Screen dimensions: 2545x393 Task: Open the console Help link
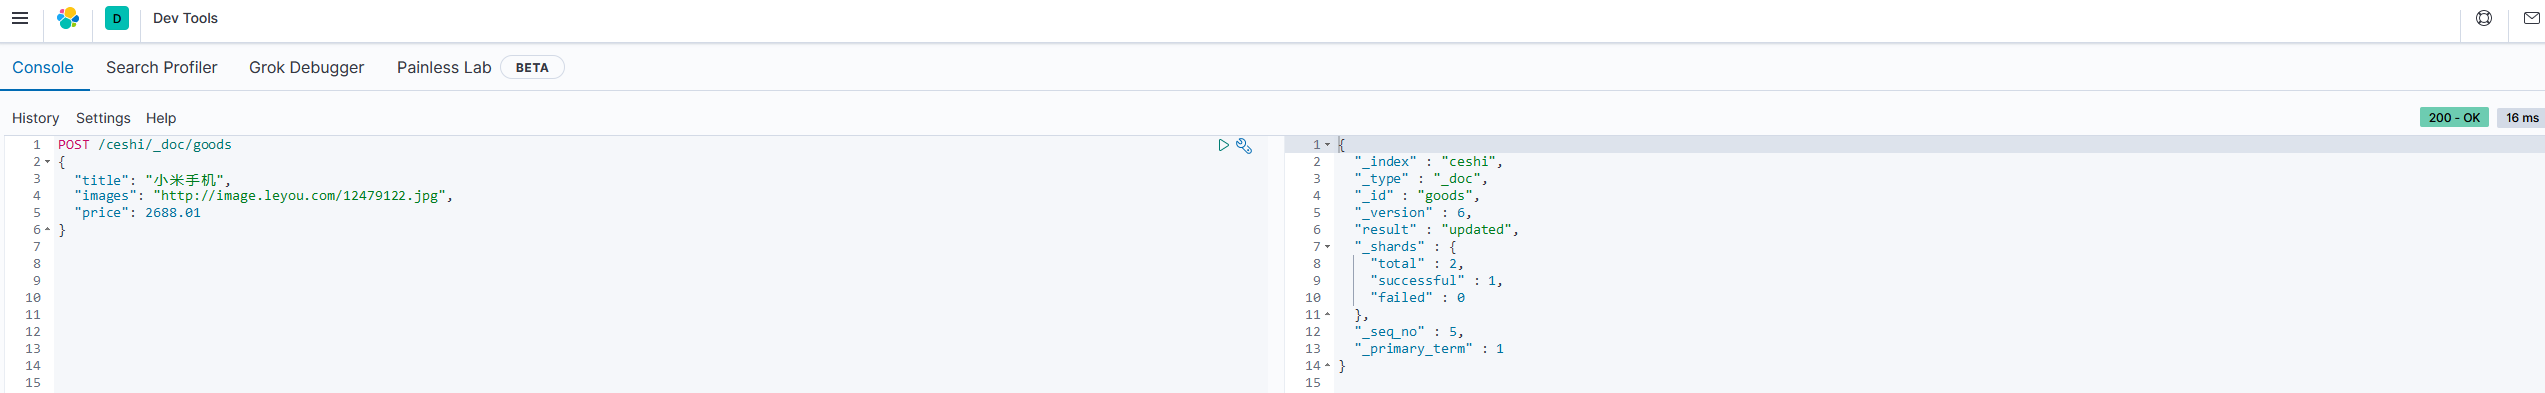coord(161,118)
